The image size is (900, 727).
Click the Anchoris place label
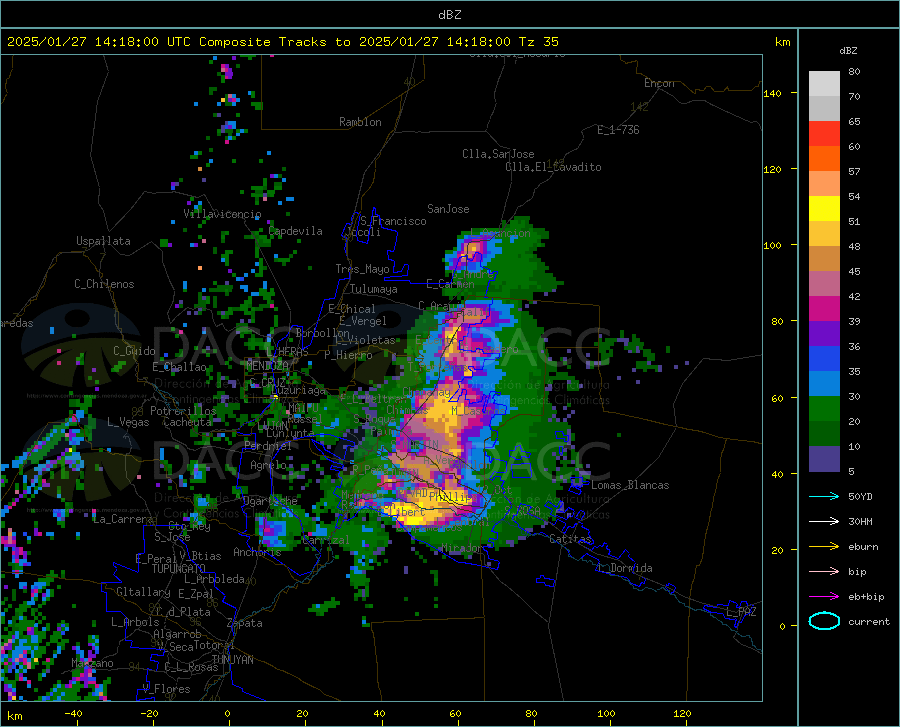[x=257, y=552]
